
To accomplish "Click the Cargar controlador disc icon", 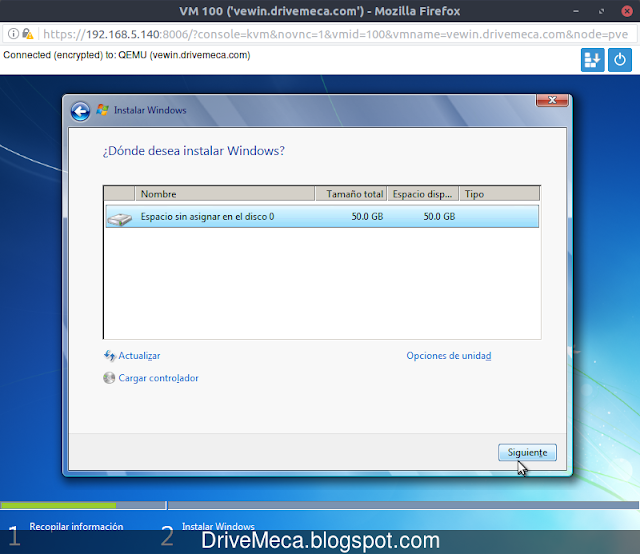I will pyautogui.click(x=109, y=378).
